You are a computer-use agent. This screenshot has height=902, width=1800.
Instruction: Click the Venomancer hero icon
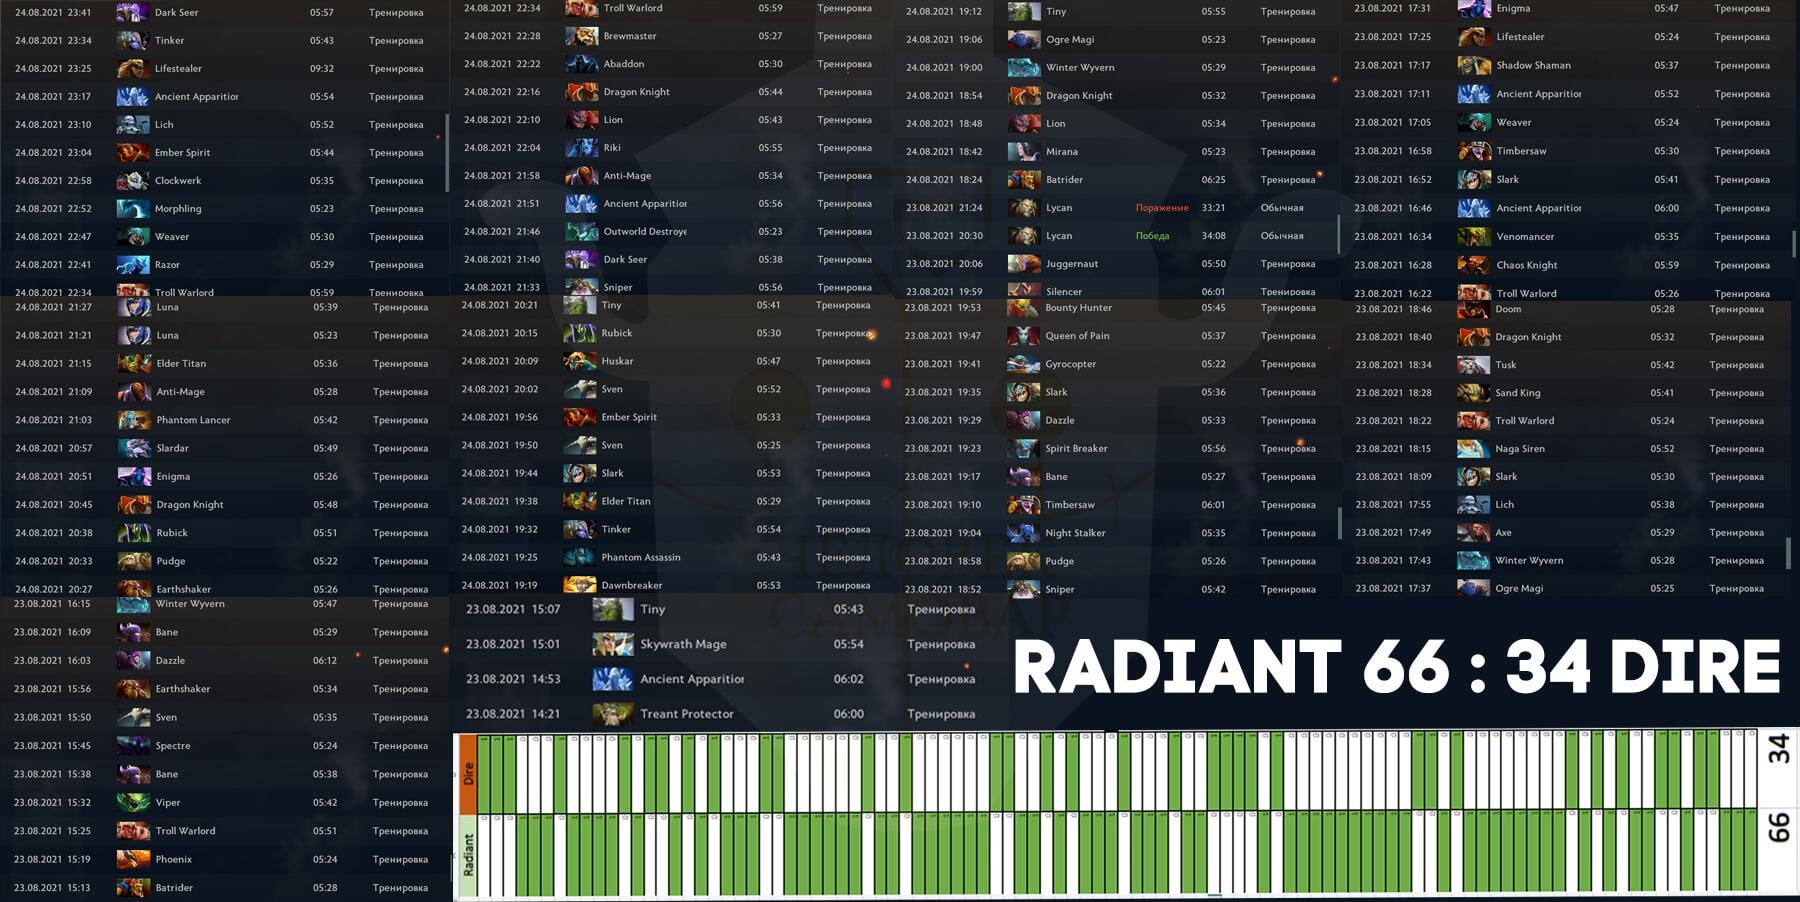1474,237
